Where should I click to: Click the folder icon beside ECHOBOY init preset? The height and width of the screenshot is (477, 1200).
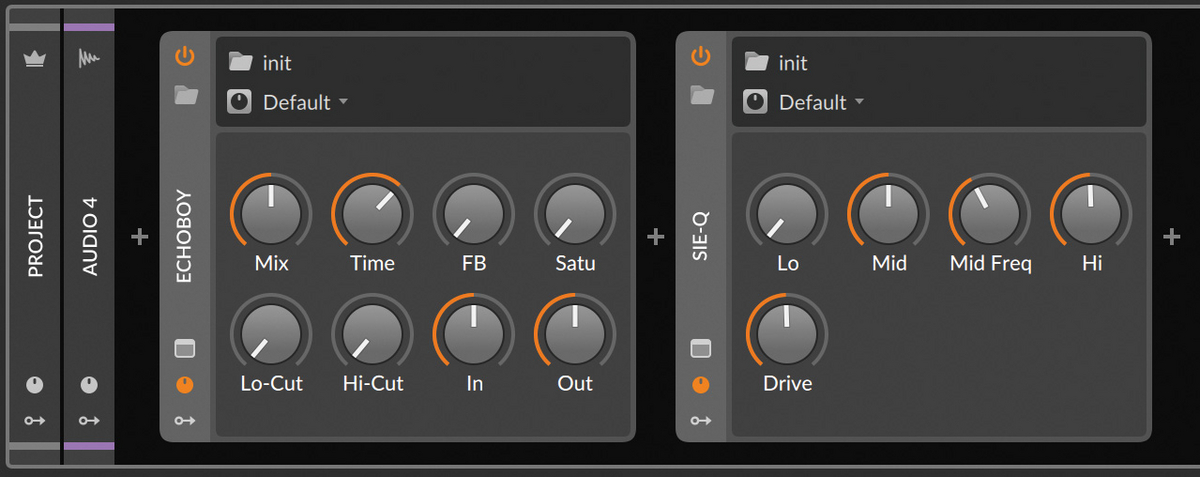click(x=240, y=62)
